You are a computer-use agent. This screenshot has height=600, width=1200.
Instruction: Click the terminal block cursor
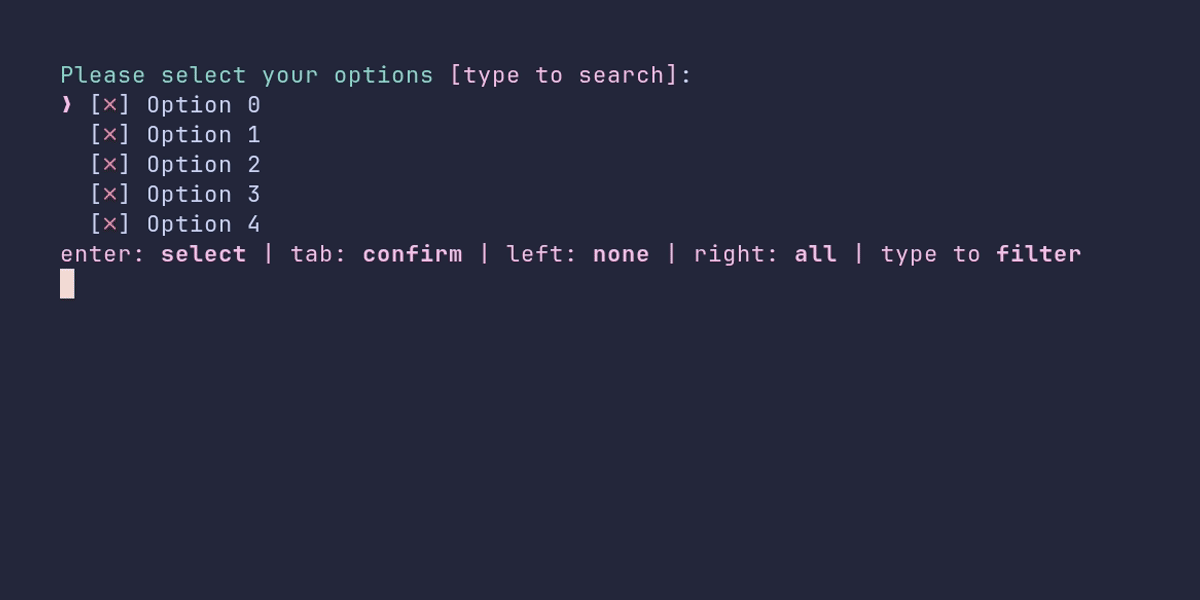click(67, 284)
